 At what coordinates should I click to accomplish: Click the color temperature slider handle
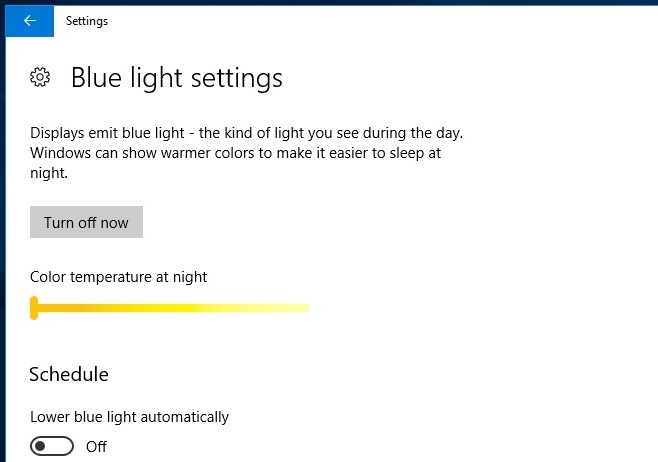pyautogui.click(x=34, y=308)
